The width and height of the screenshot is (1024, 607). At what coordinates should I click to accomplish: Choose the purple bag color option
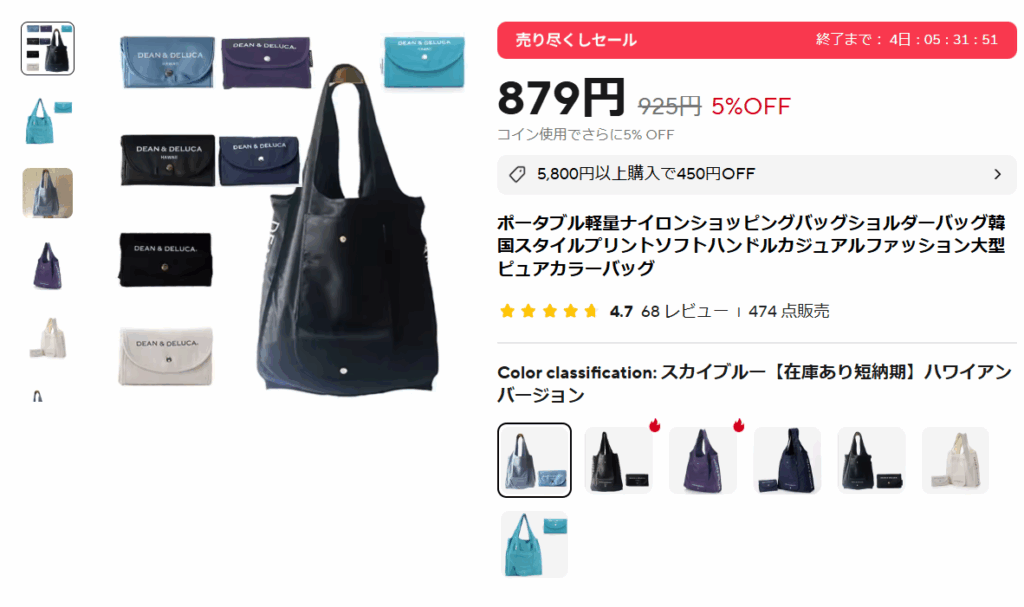point(703,460)
